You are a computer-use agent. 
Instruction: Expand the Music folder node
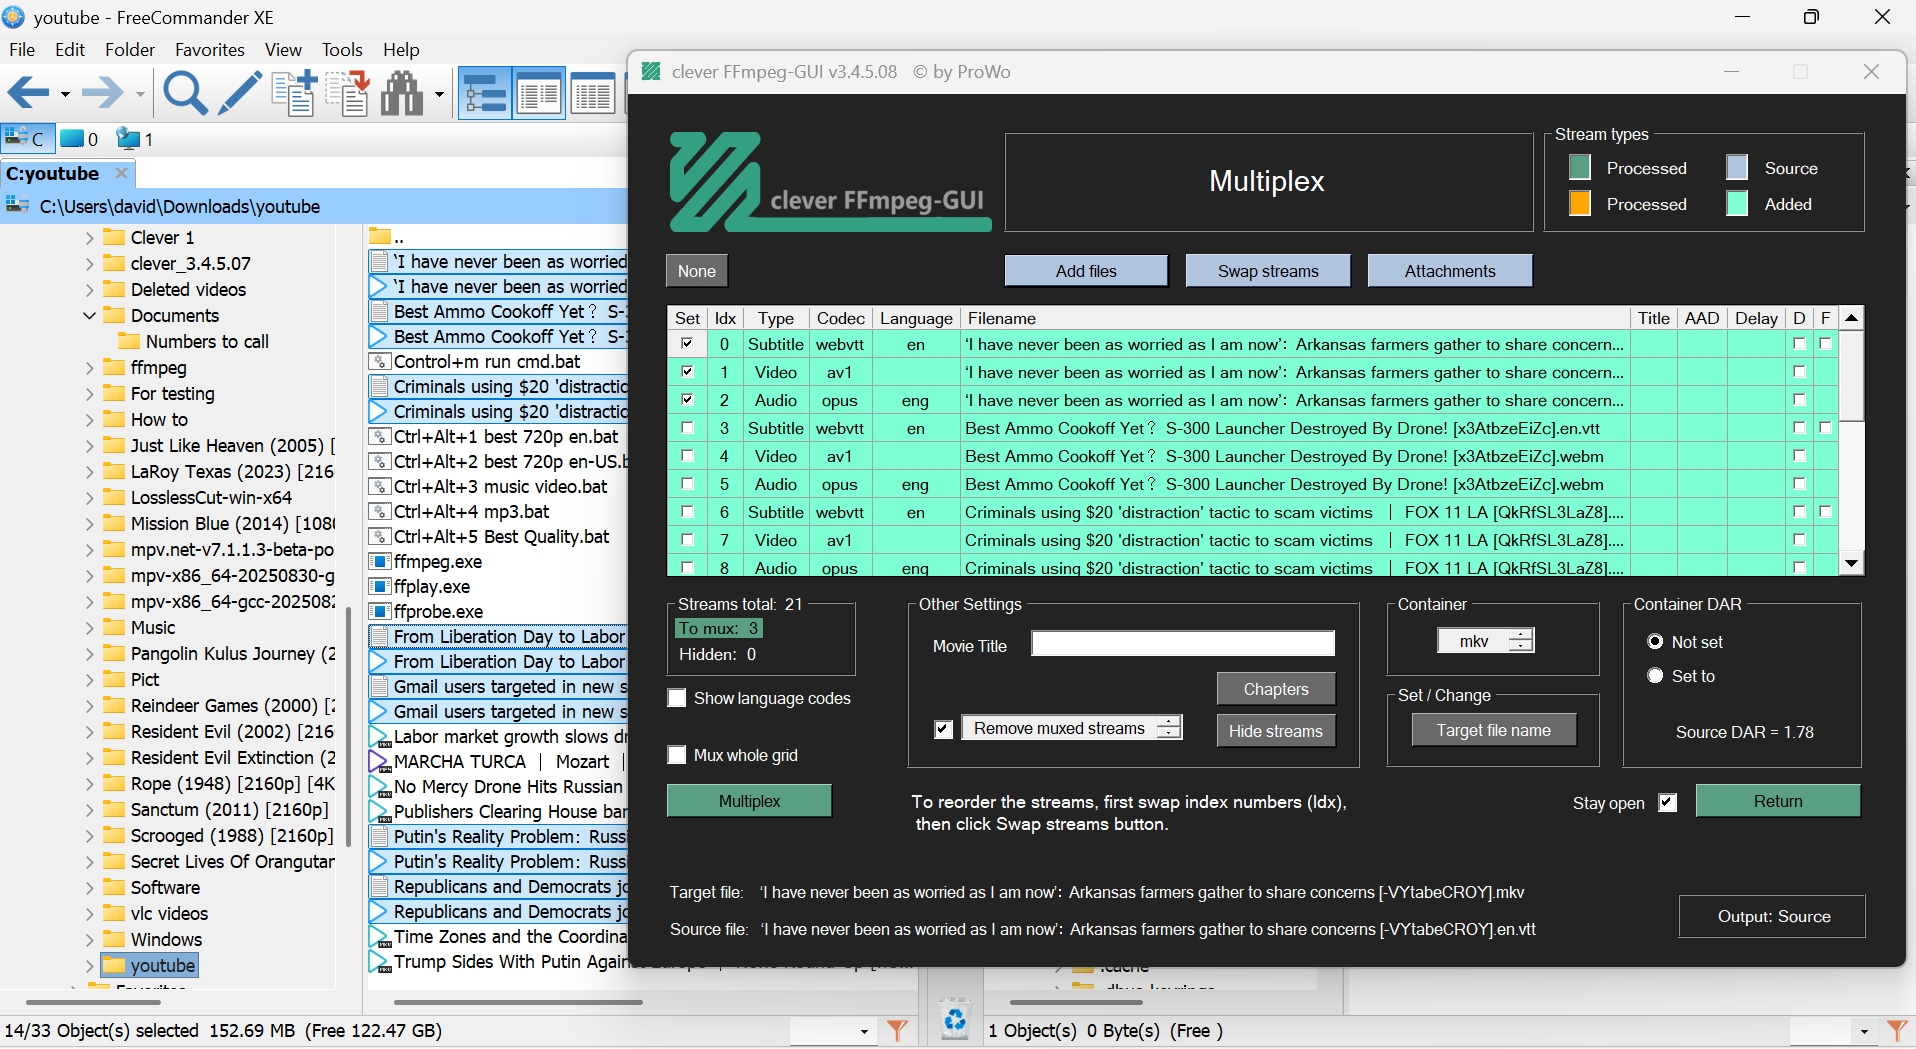click(x=90, y=628)
